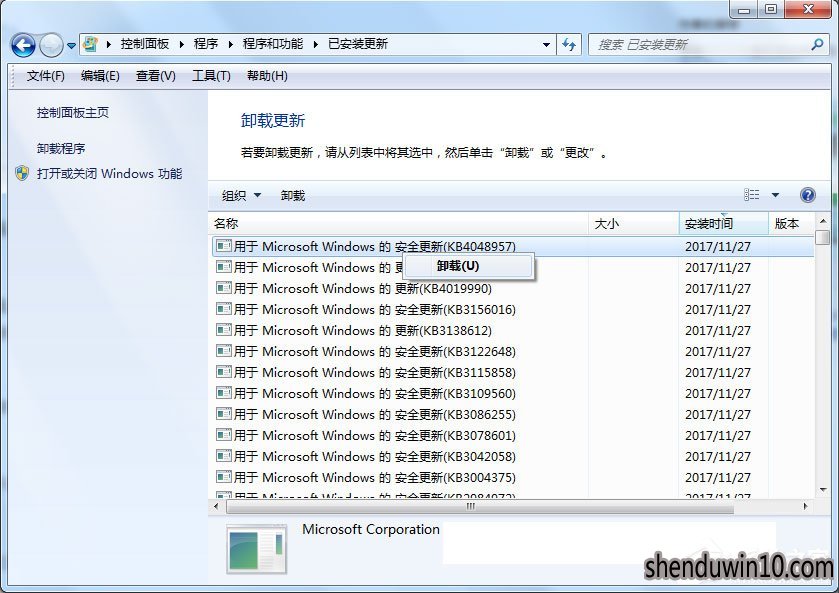Expand the arrow after 程序和功能 breadcrumb
The height and width of the screenshot is (593, 839).
coord(316,44)
